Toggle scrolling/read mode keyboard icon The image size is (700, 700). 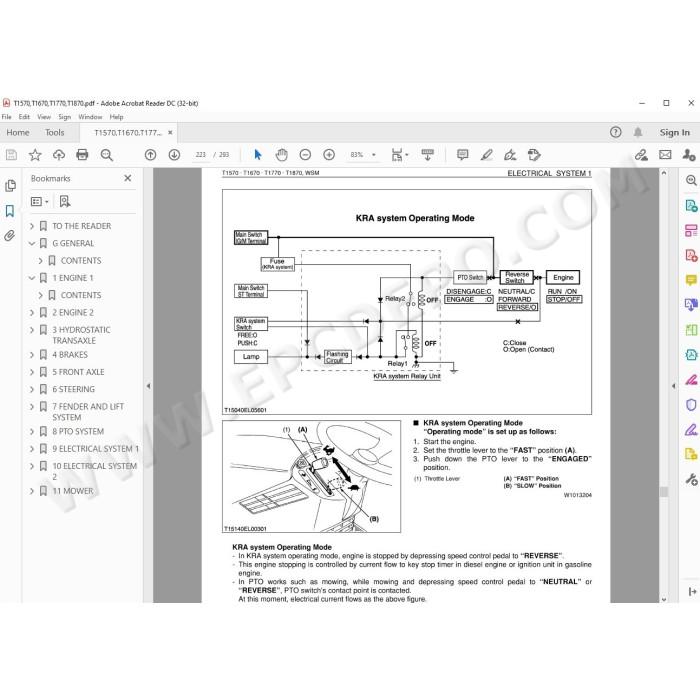(427, 155)
